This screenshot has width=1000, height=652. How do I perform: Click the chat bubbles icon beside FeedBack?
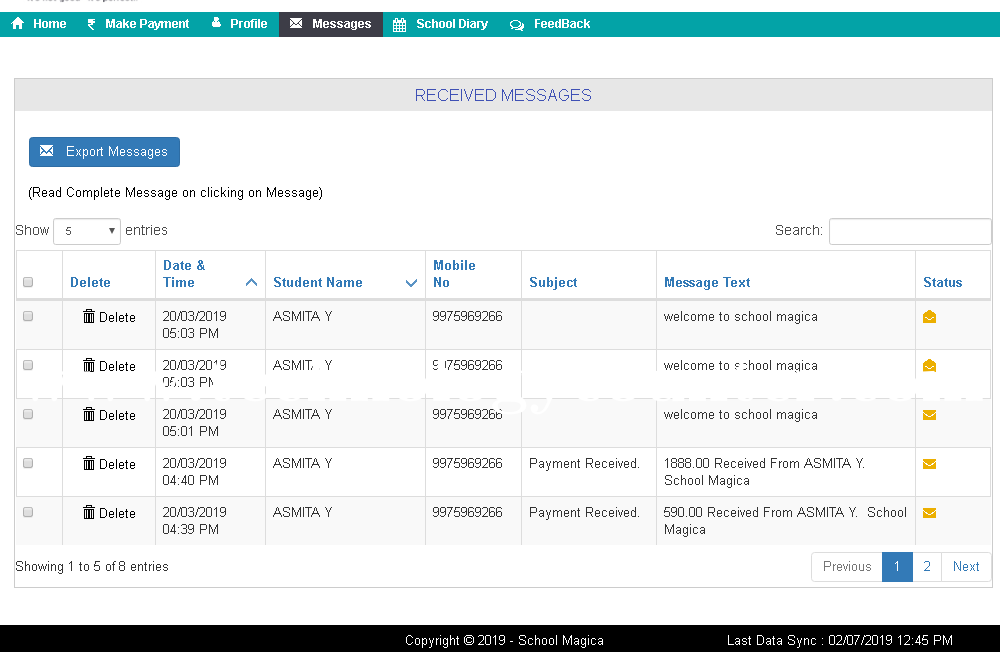(x=517, y=25)
